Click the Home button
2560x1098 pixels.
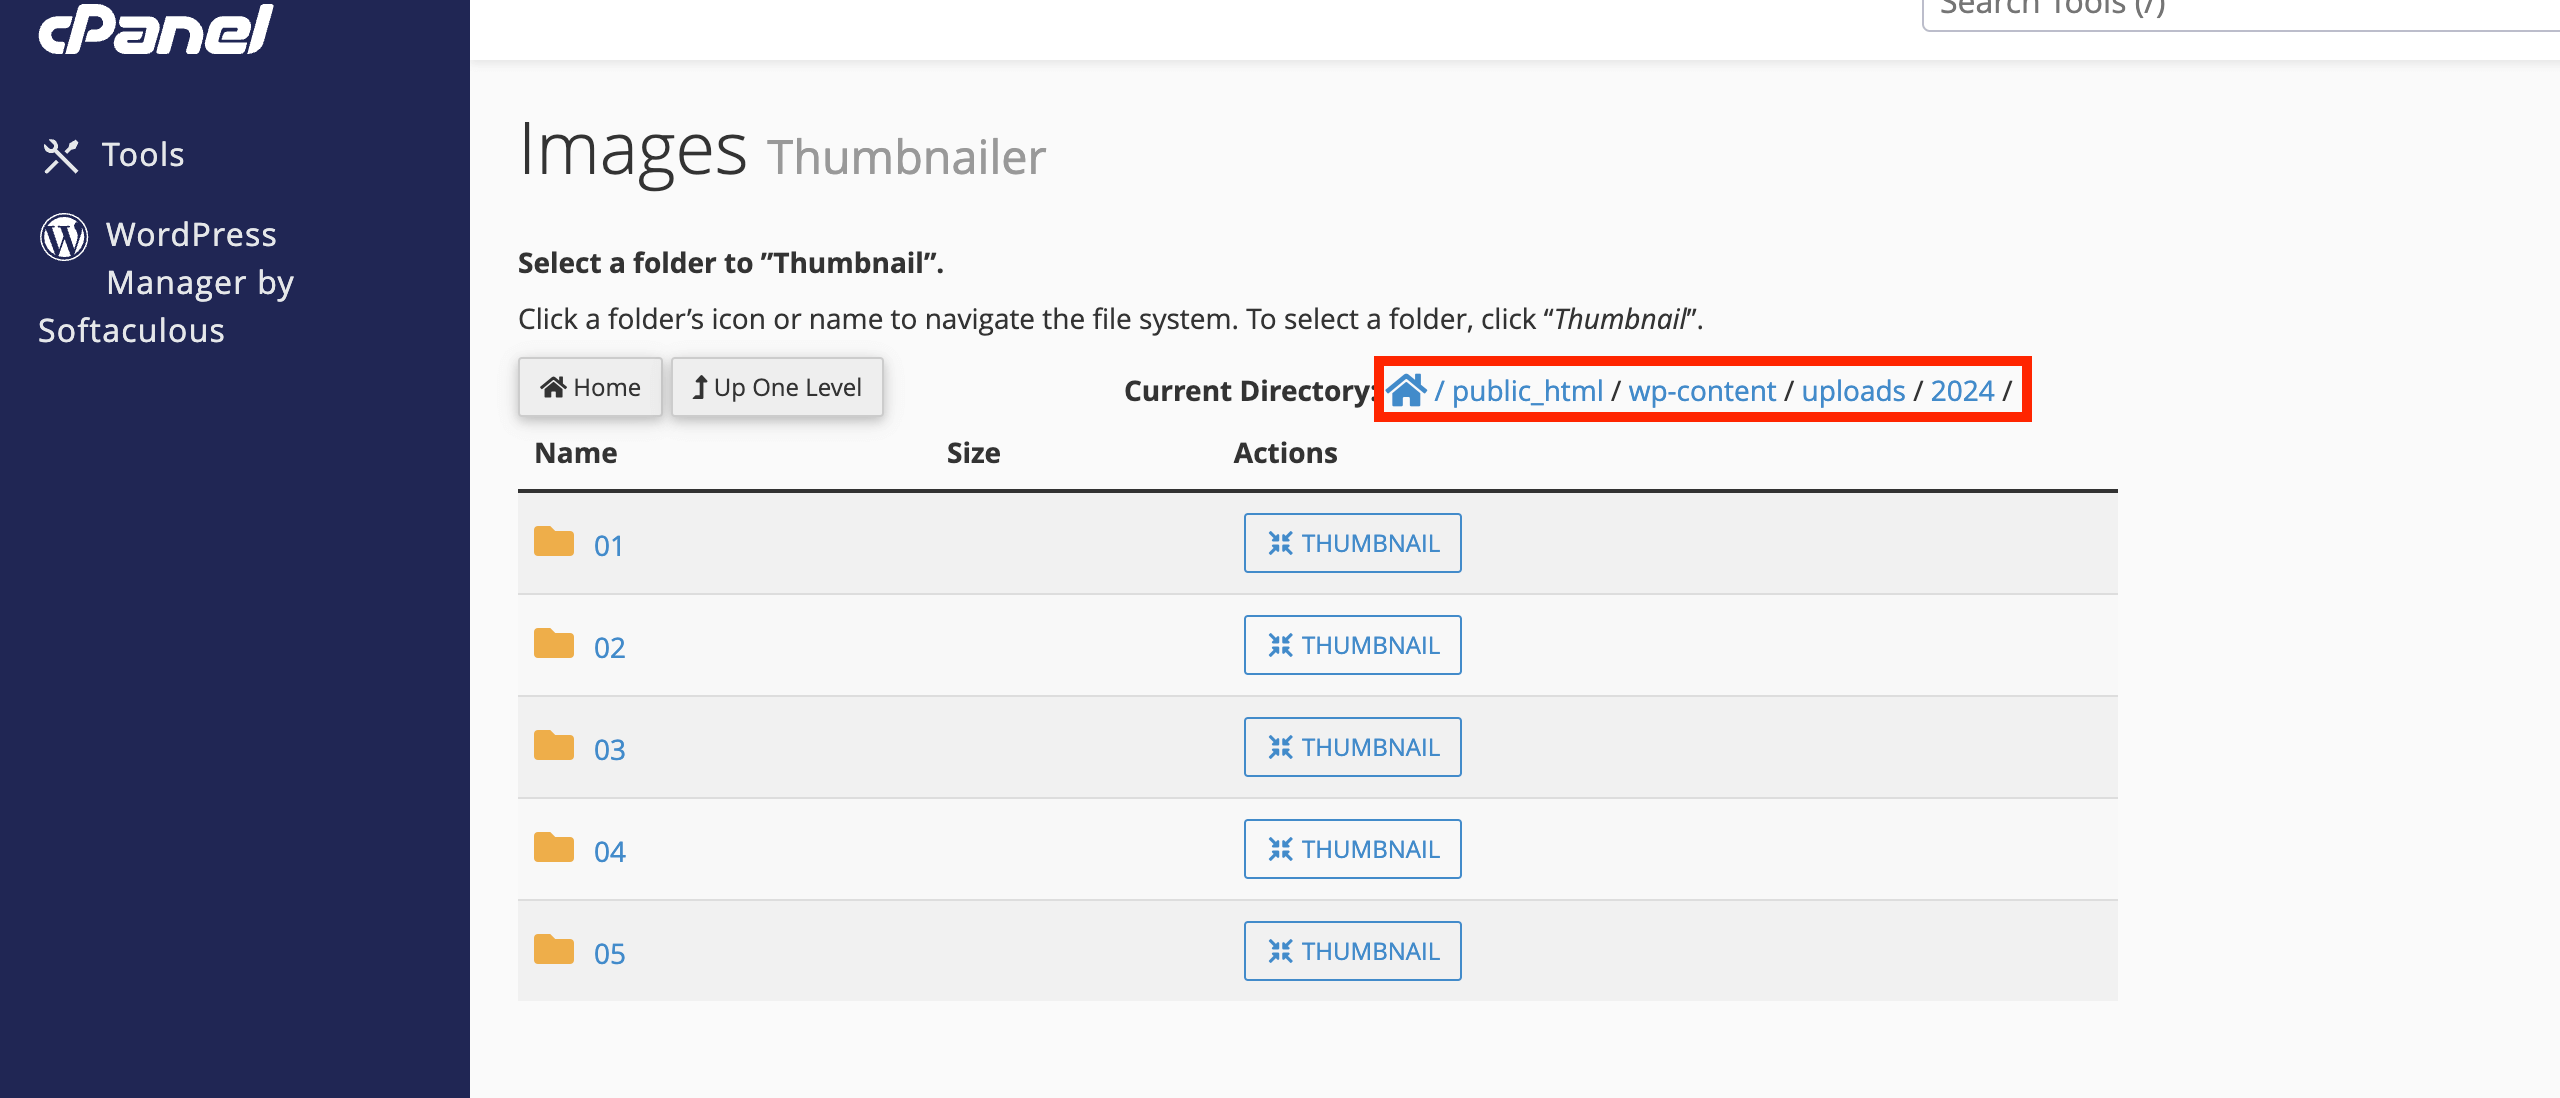tap(590, 387)
